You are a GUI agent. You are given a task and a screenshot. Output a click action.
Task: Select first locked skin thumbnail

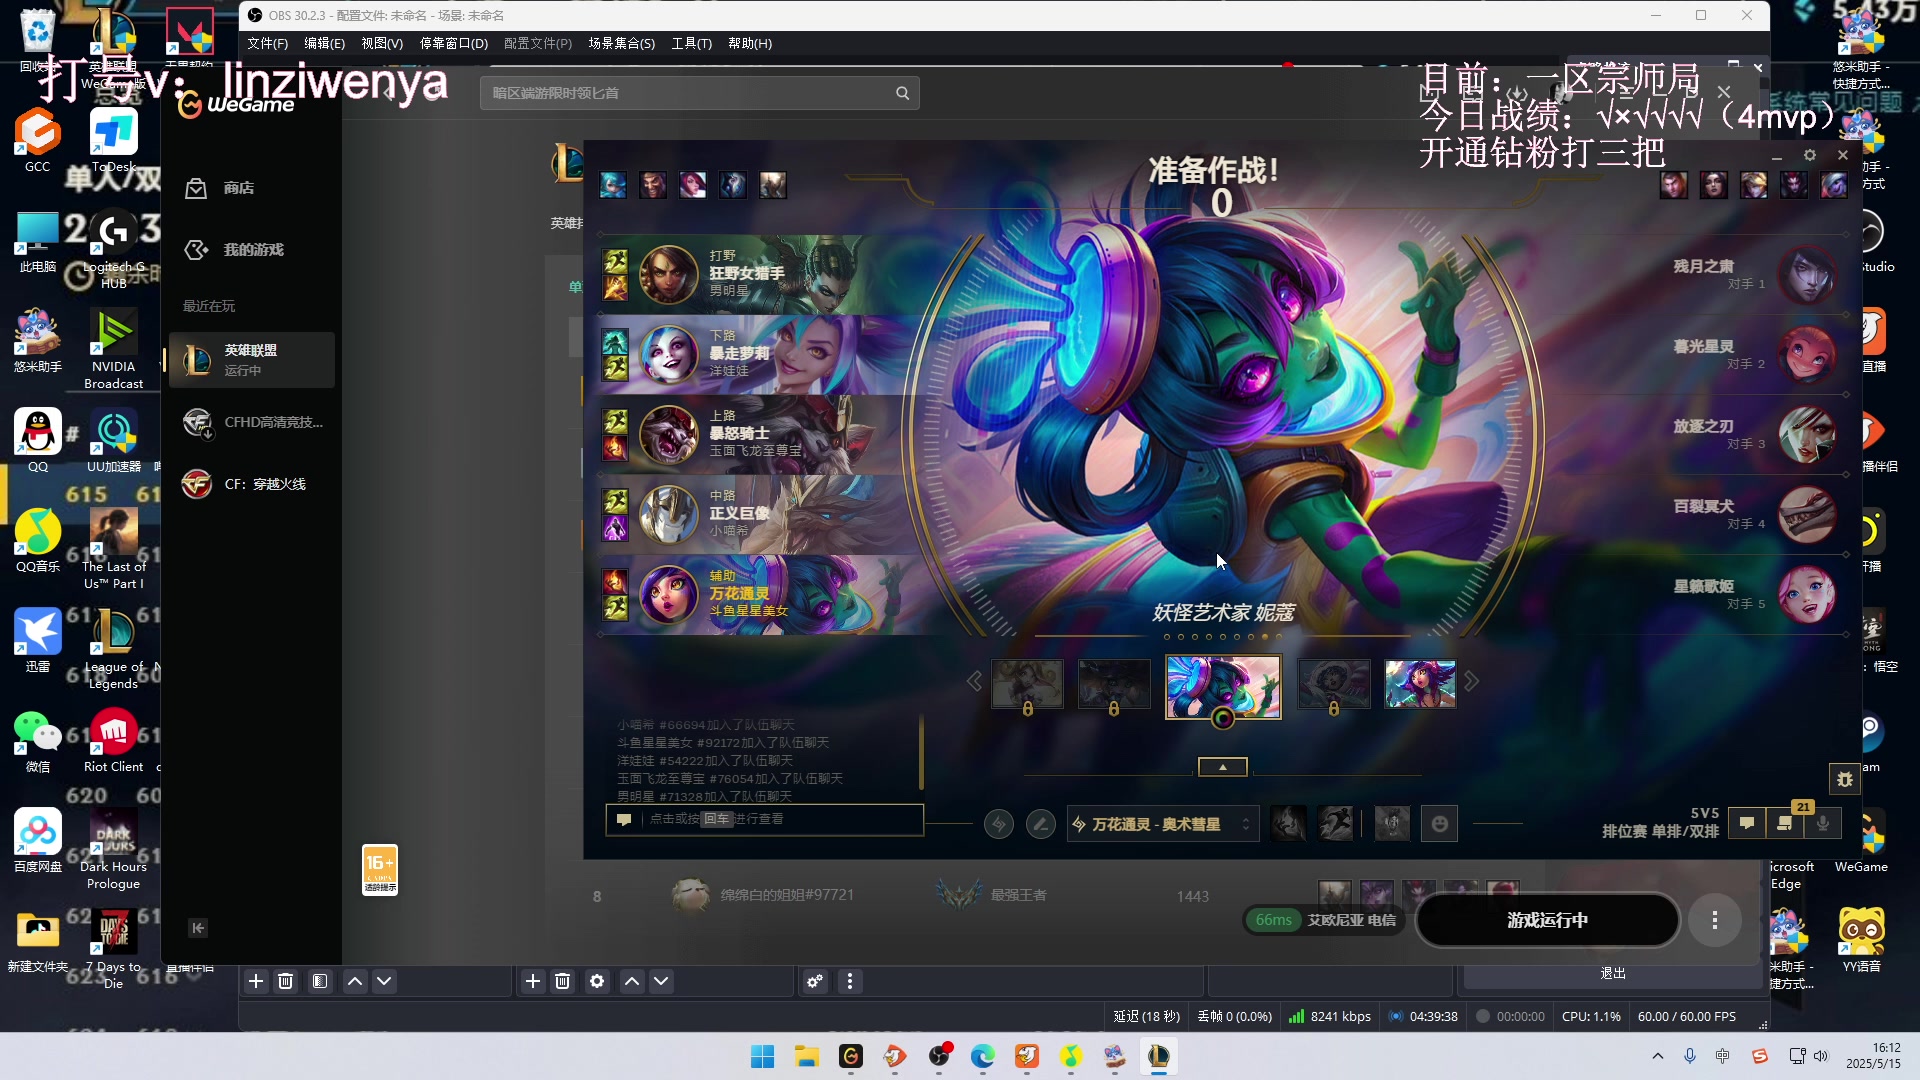pyautogui.click(x=1027, y=685)
